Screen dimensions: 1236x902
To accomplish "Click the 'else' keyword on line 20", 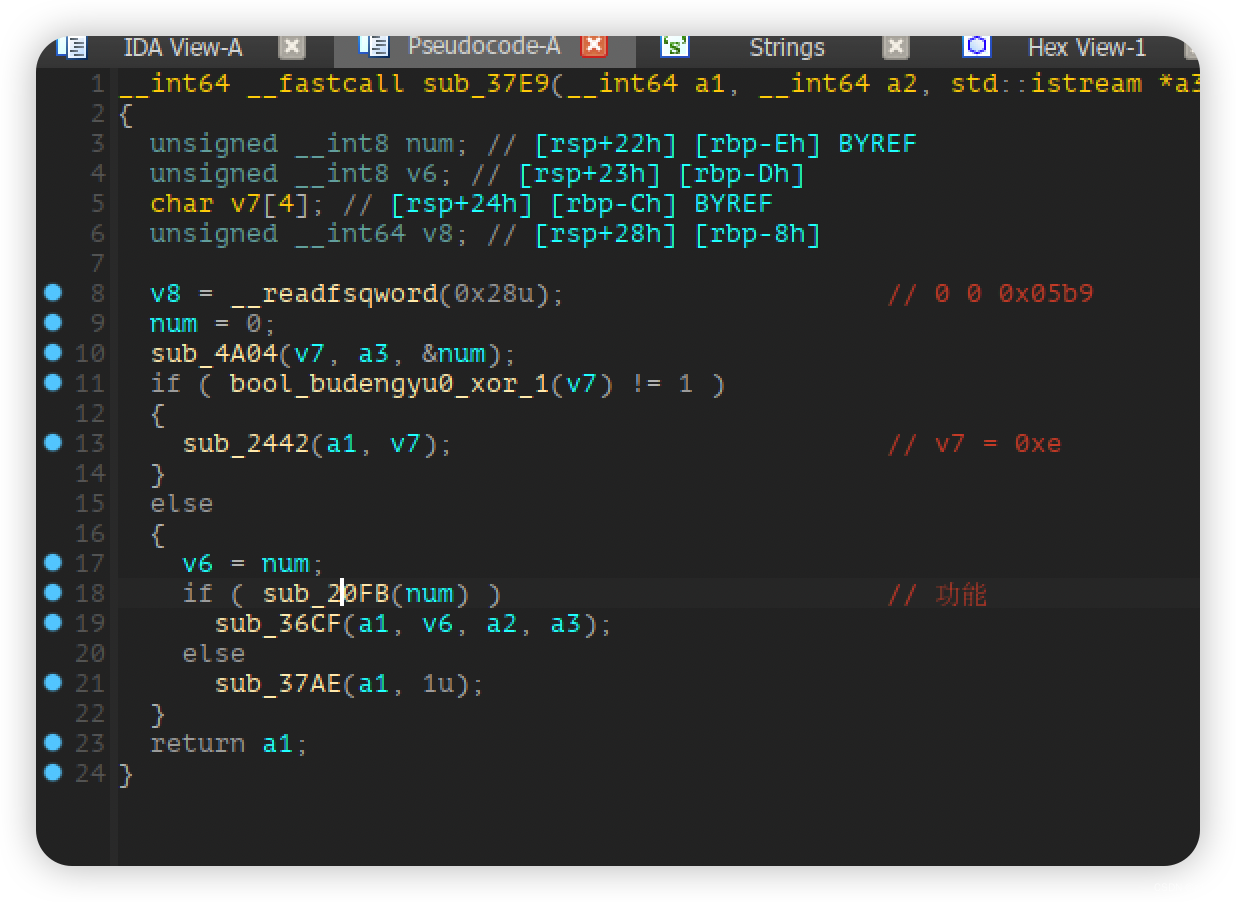I will [214, 653].
